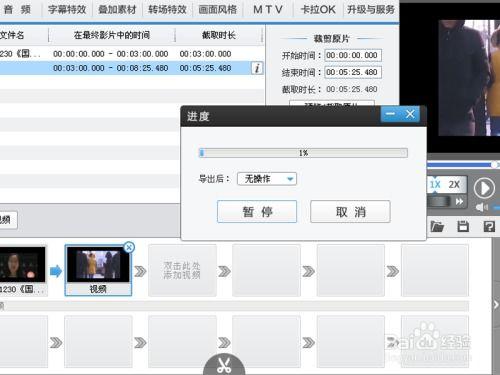The image size is (500, 375).
Task: Expand the right-side panel arrow
Action: (x=496, y=305)
